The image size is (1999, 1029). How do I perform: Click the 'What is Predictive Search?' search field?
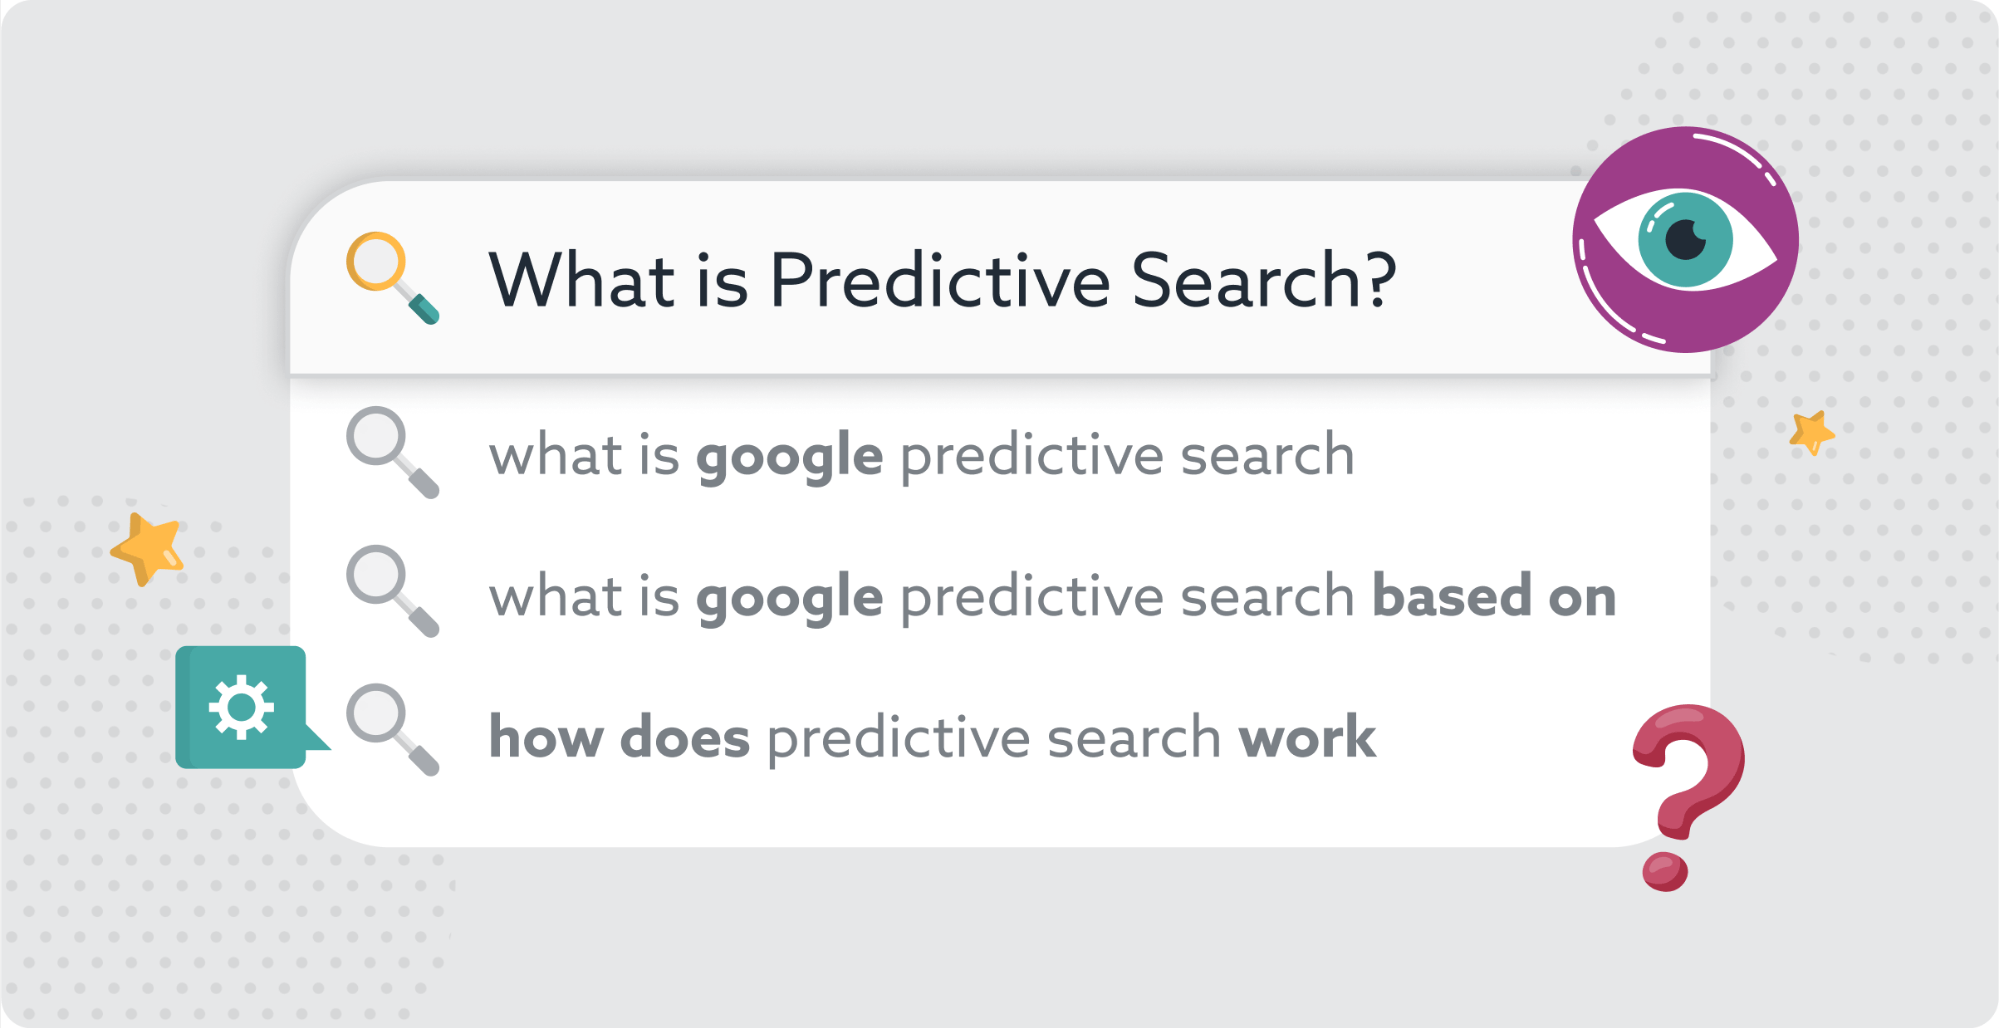1000,278
